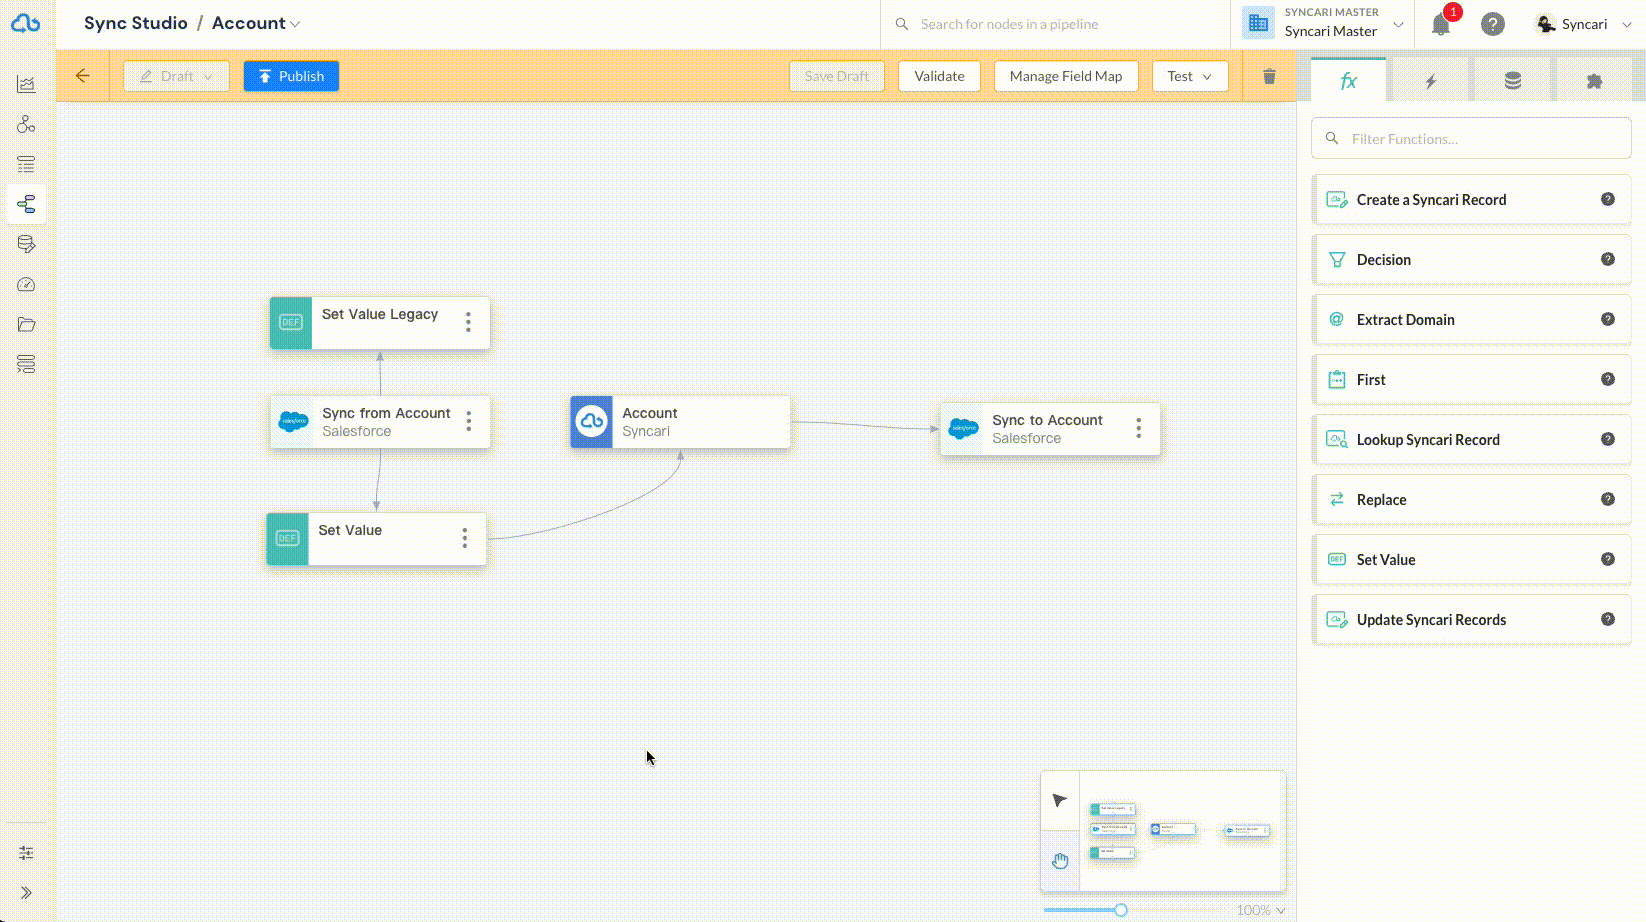Switch to the fx functions tab

point(1349,81)
